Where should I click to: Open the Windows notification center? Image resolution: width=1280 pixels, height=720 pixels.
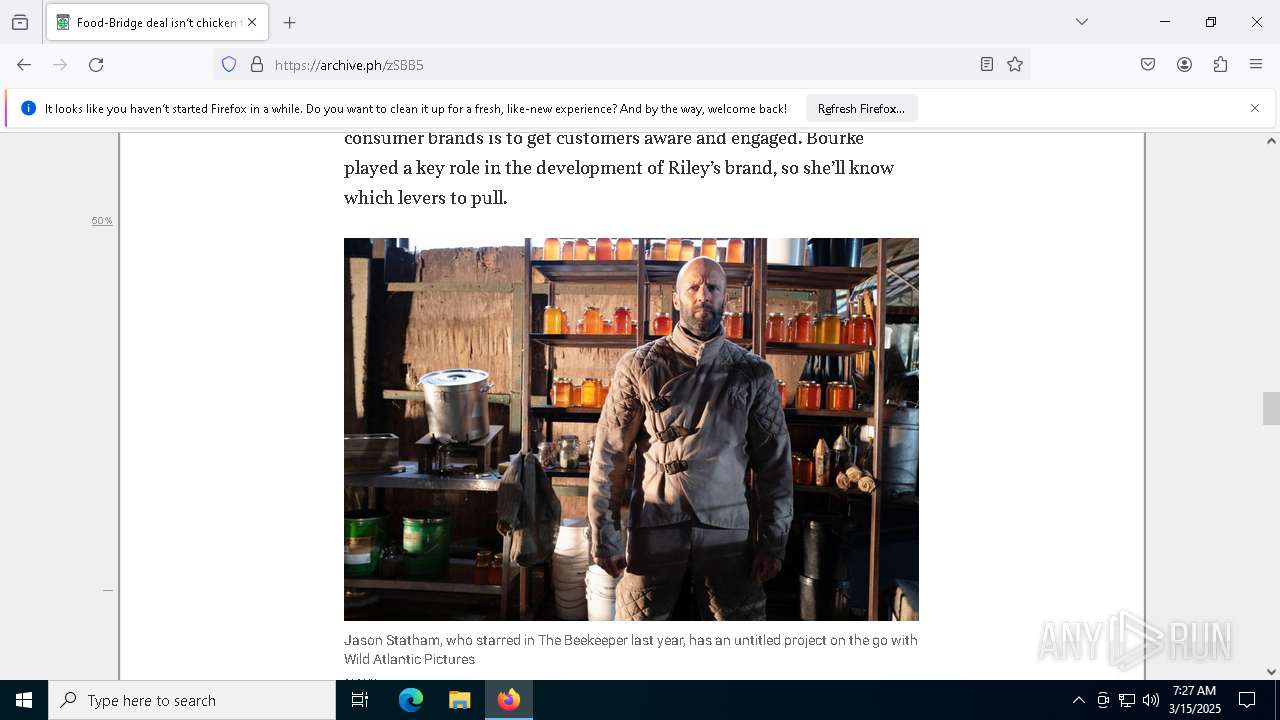point(1247,700)
